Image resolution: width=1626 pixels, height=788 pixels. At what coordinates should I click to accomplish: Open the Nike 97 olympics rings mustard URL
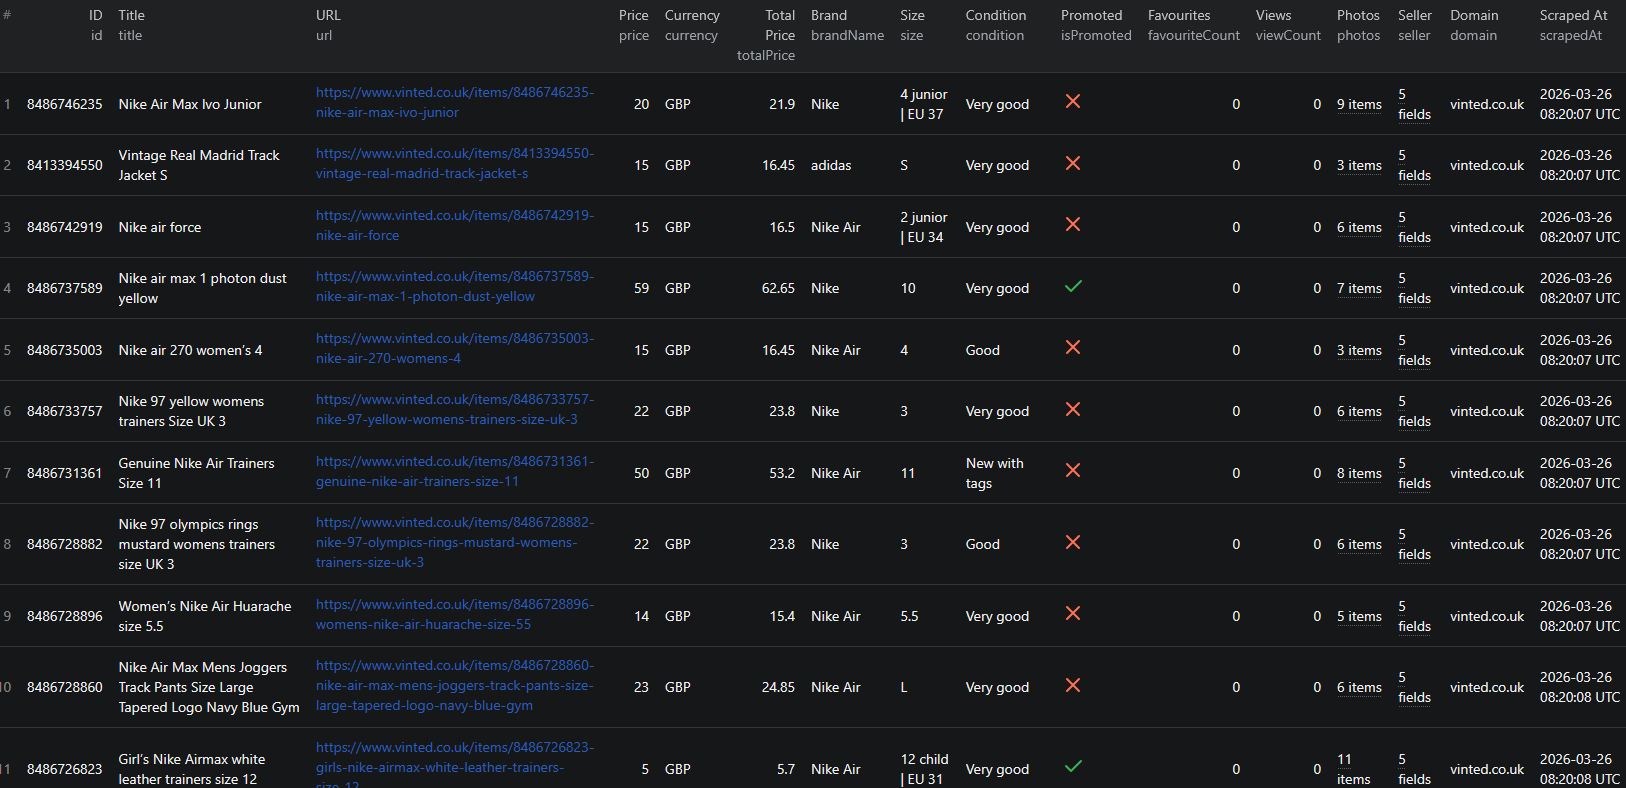tap(454, 543)
